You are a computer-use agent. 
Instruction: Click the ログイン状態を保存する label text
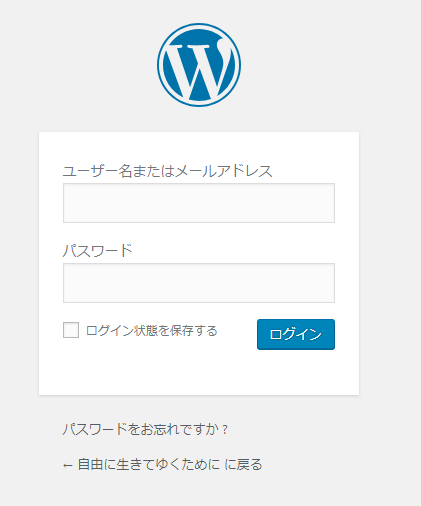152,331
